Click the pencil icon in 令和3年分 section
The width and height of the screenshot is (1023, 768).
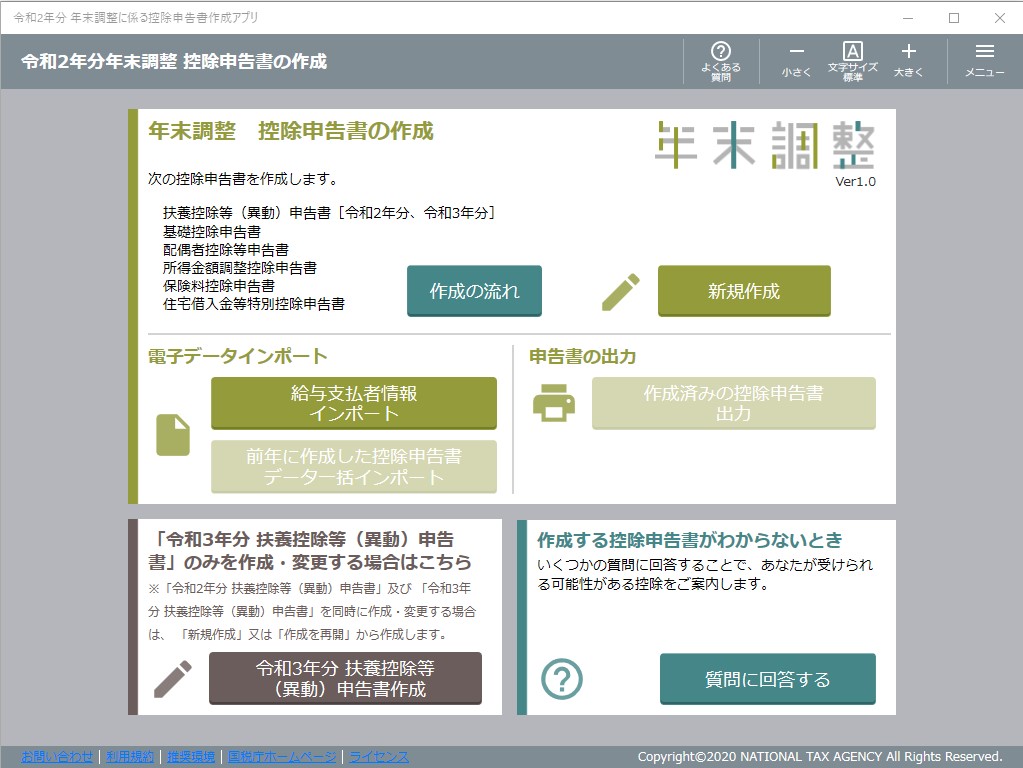172,677
